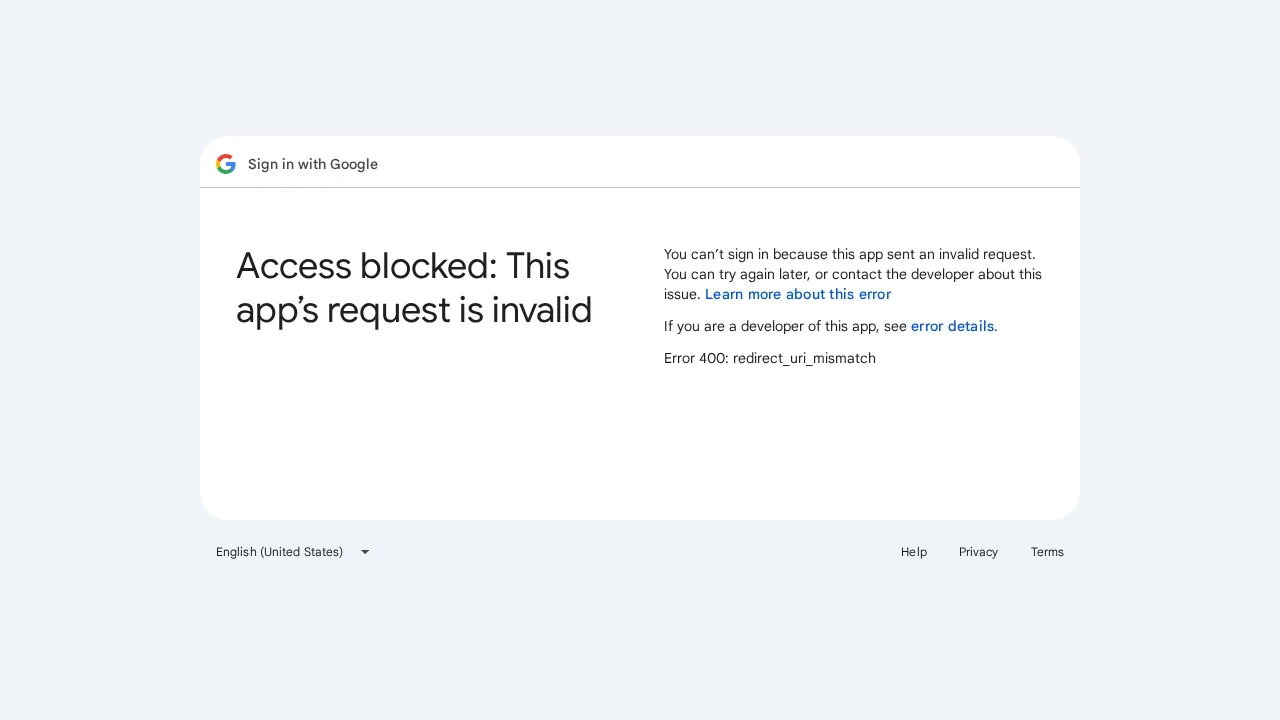Go to the Terms footer link
Screen dimensions: 1280x720
pos(1047,552)
